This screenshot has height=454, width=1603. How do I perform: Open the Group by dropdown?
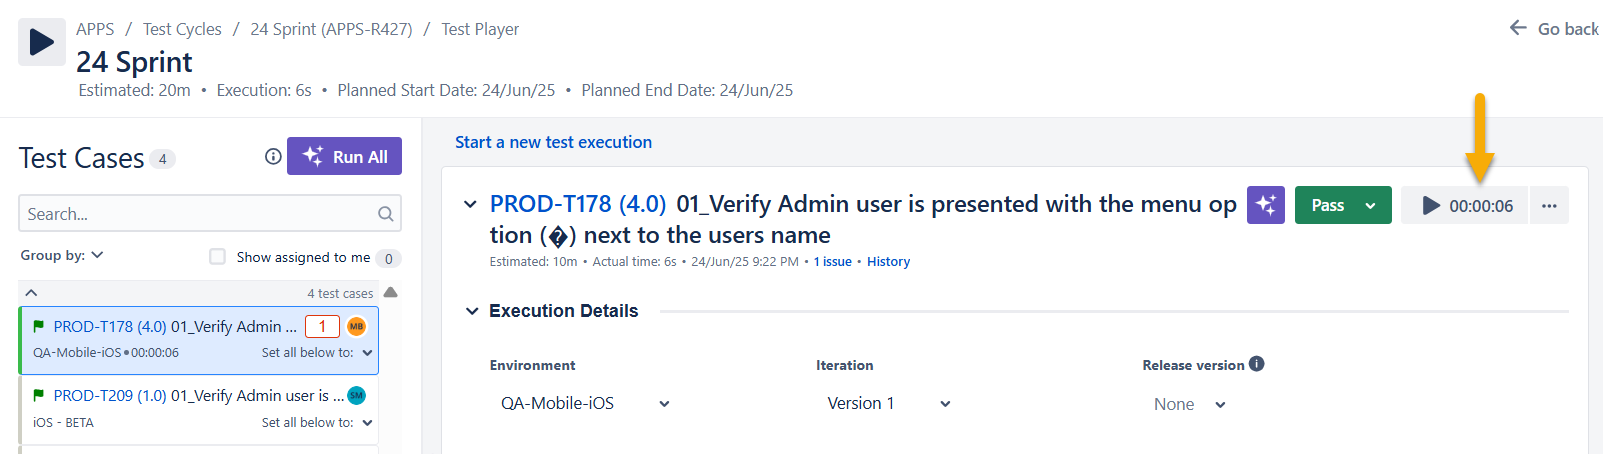coord(62,255)
